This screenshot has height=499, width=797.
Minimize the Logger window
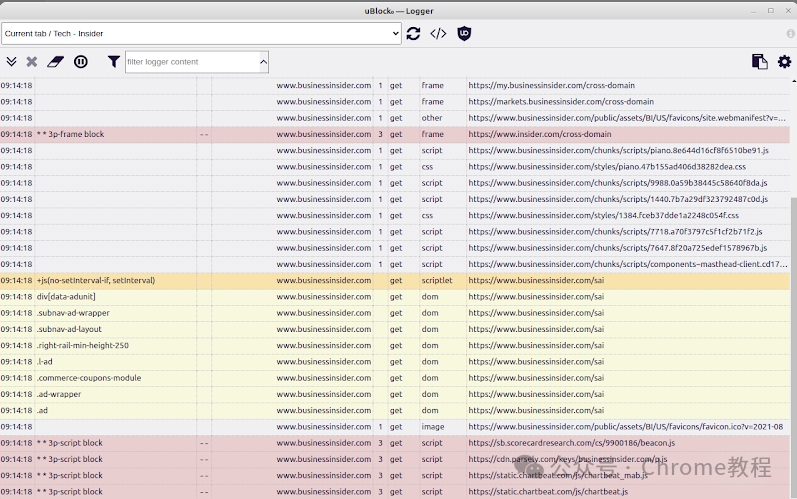pos(753,11)
